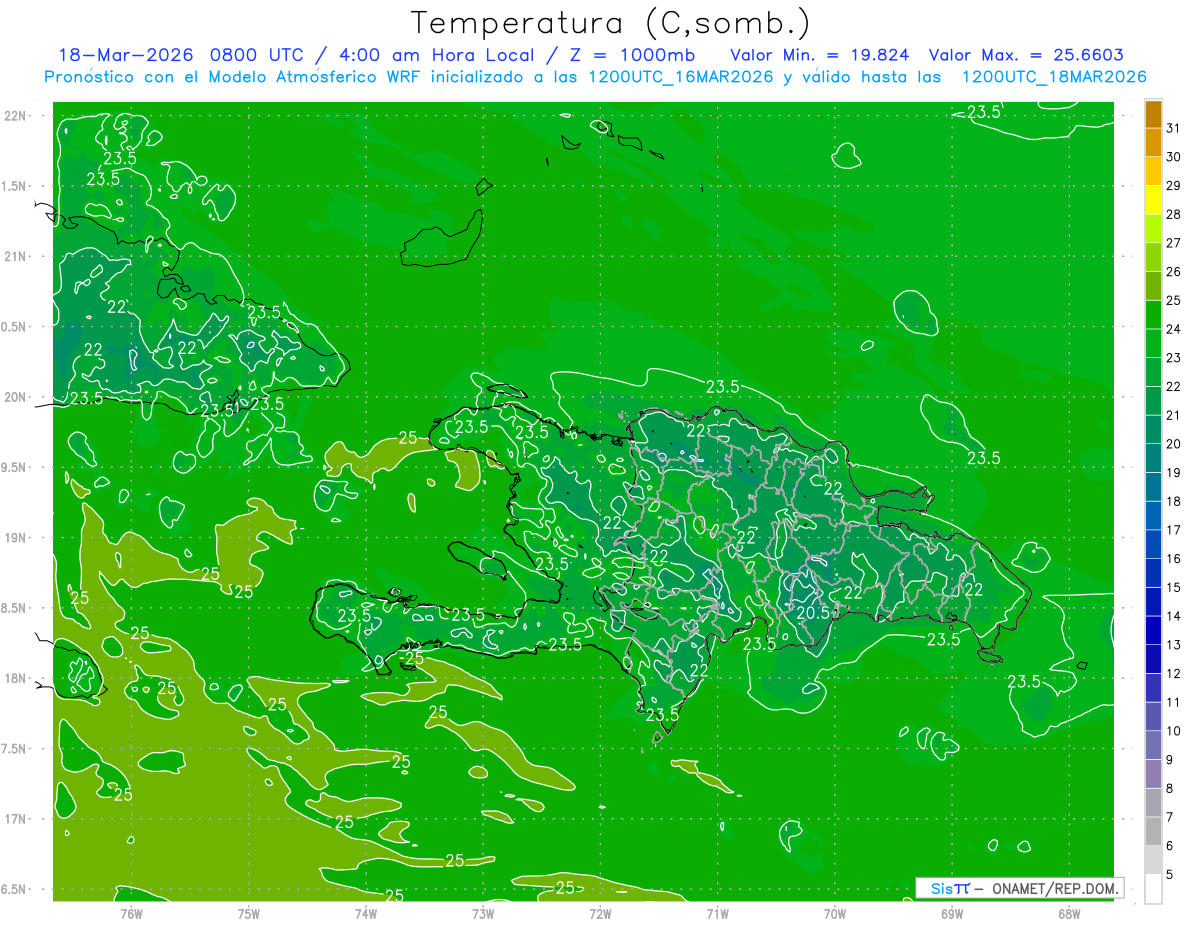Click the '20N' latitude axis label
This screenshot has height=927, width=1200.
coord(15,397)
